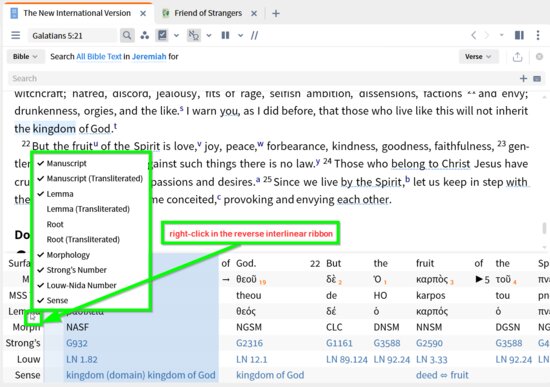Click the share export icon

[517, 57]
